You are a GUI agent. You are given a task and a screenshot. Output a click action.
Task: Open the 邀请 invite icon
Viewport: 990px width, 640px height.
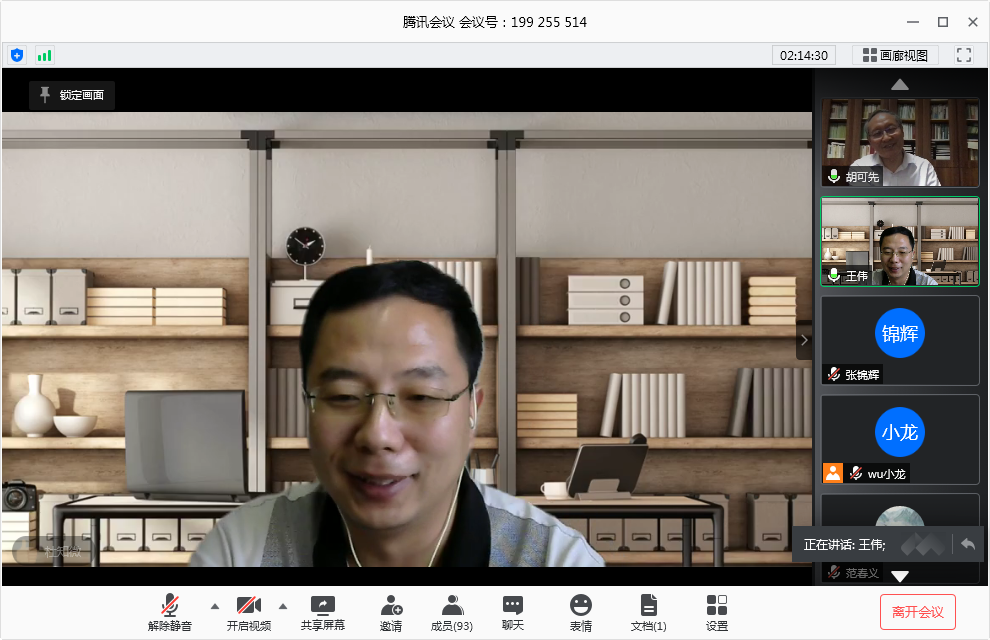pos(391,612)
